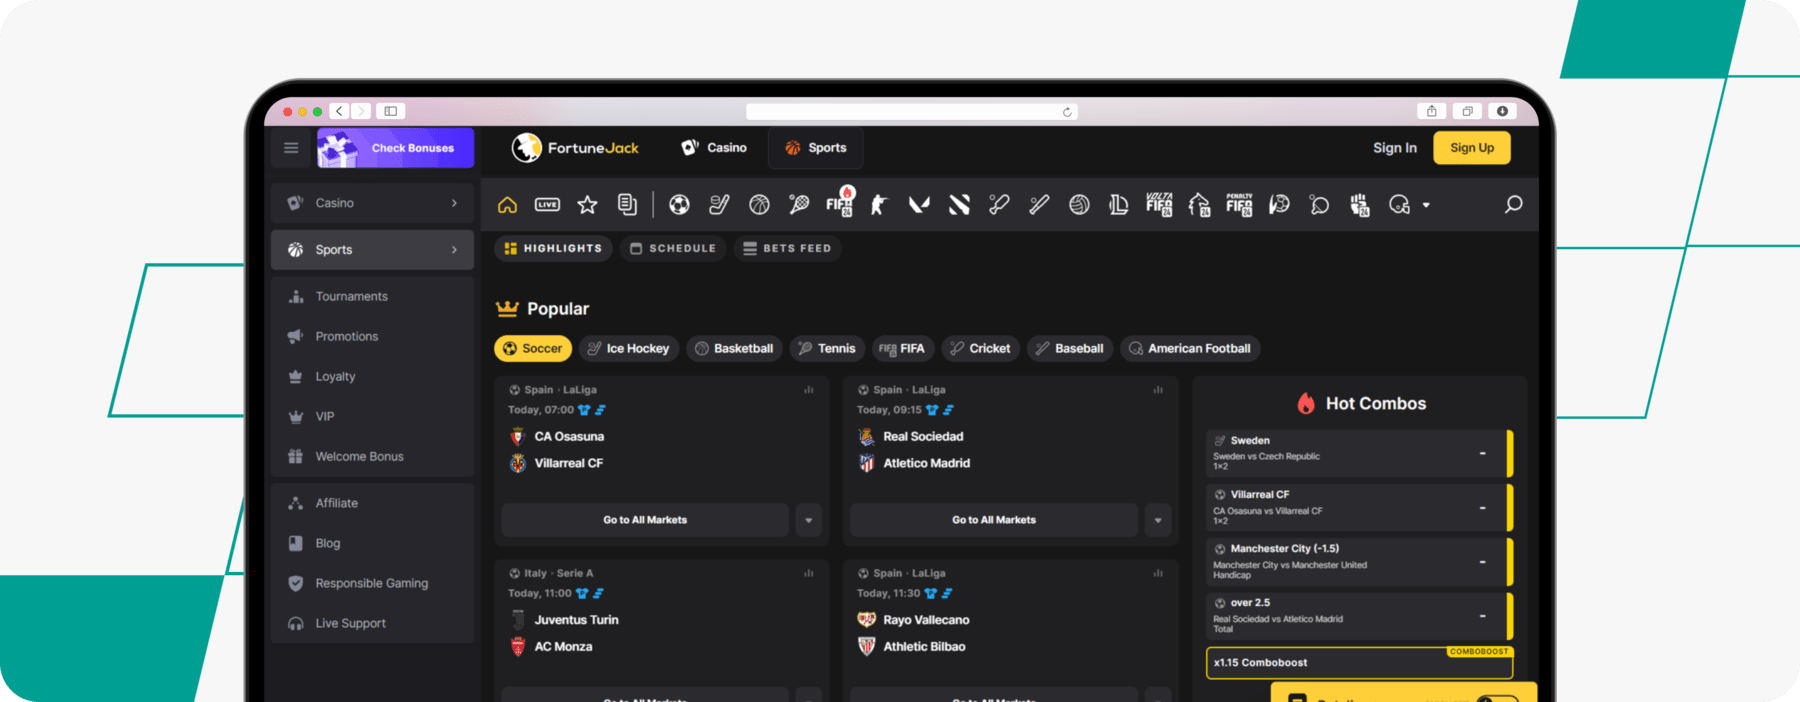This screenshot has width=1800, height=702.
Task: Select basketball icon in sports bar
Action: point(759,205)
